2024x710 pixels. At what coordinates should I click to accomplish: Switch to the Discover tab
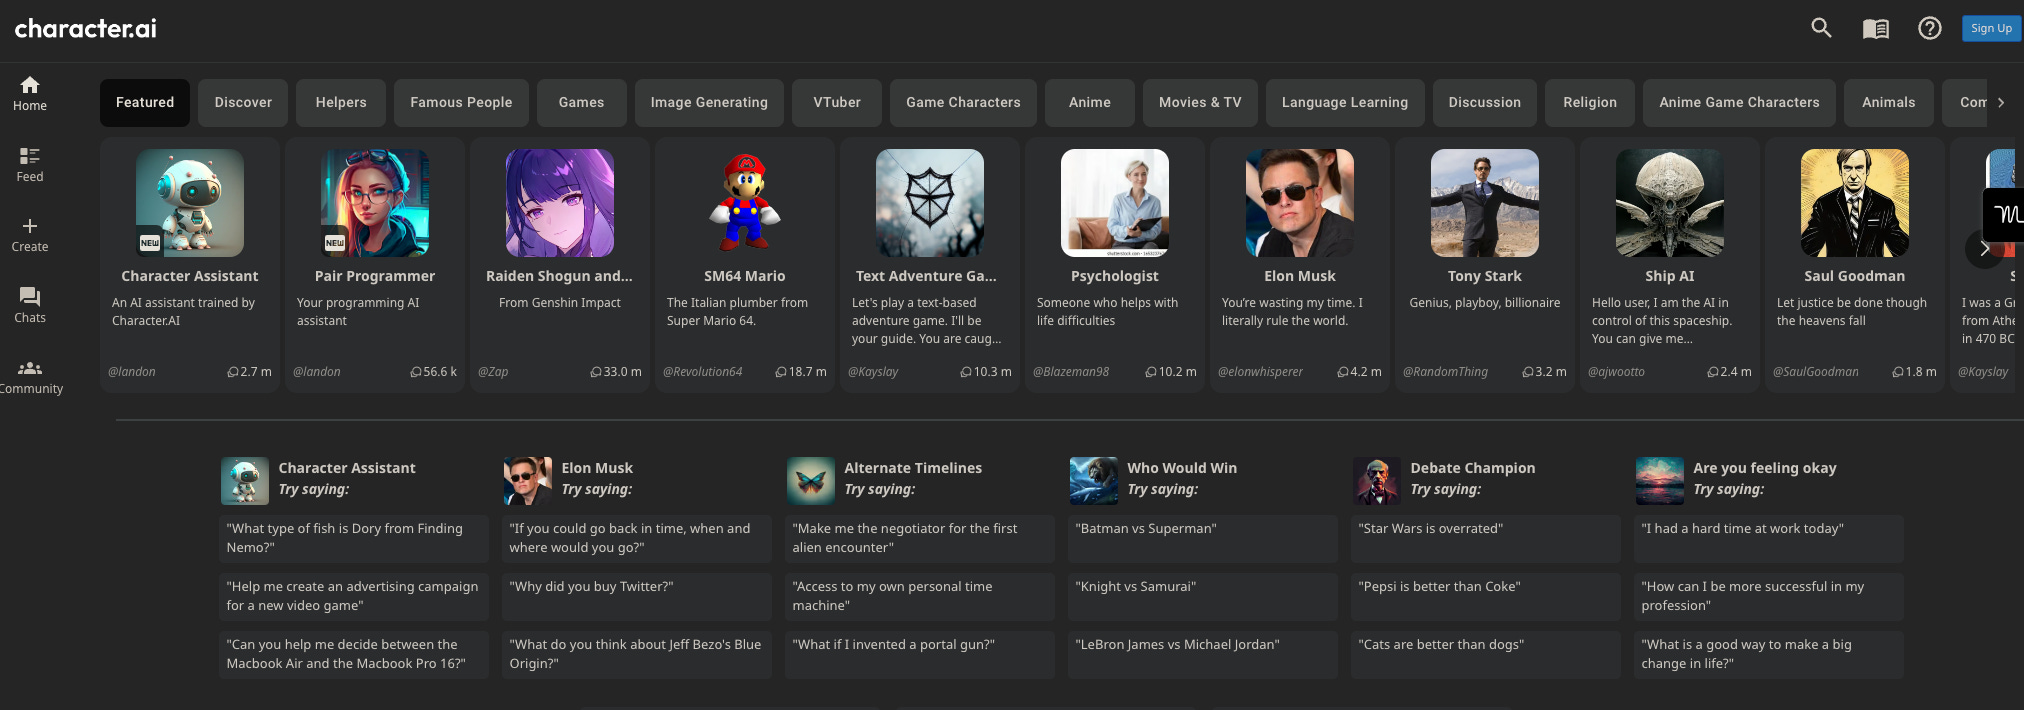(243, 103)
